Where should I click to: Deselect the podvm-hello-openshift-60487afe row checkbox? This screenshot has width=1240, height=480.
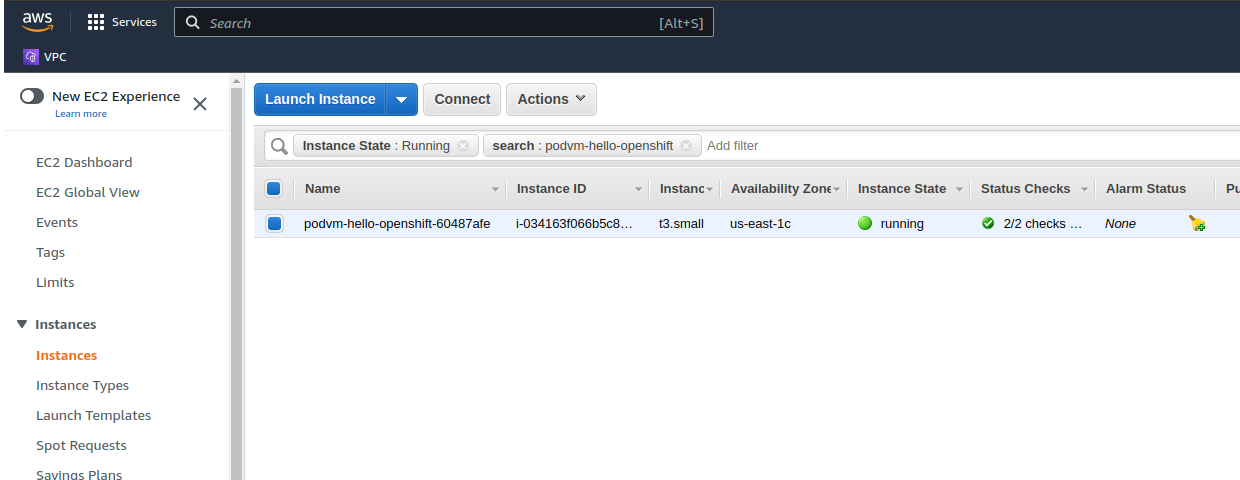(274, 224)
